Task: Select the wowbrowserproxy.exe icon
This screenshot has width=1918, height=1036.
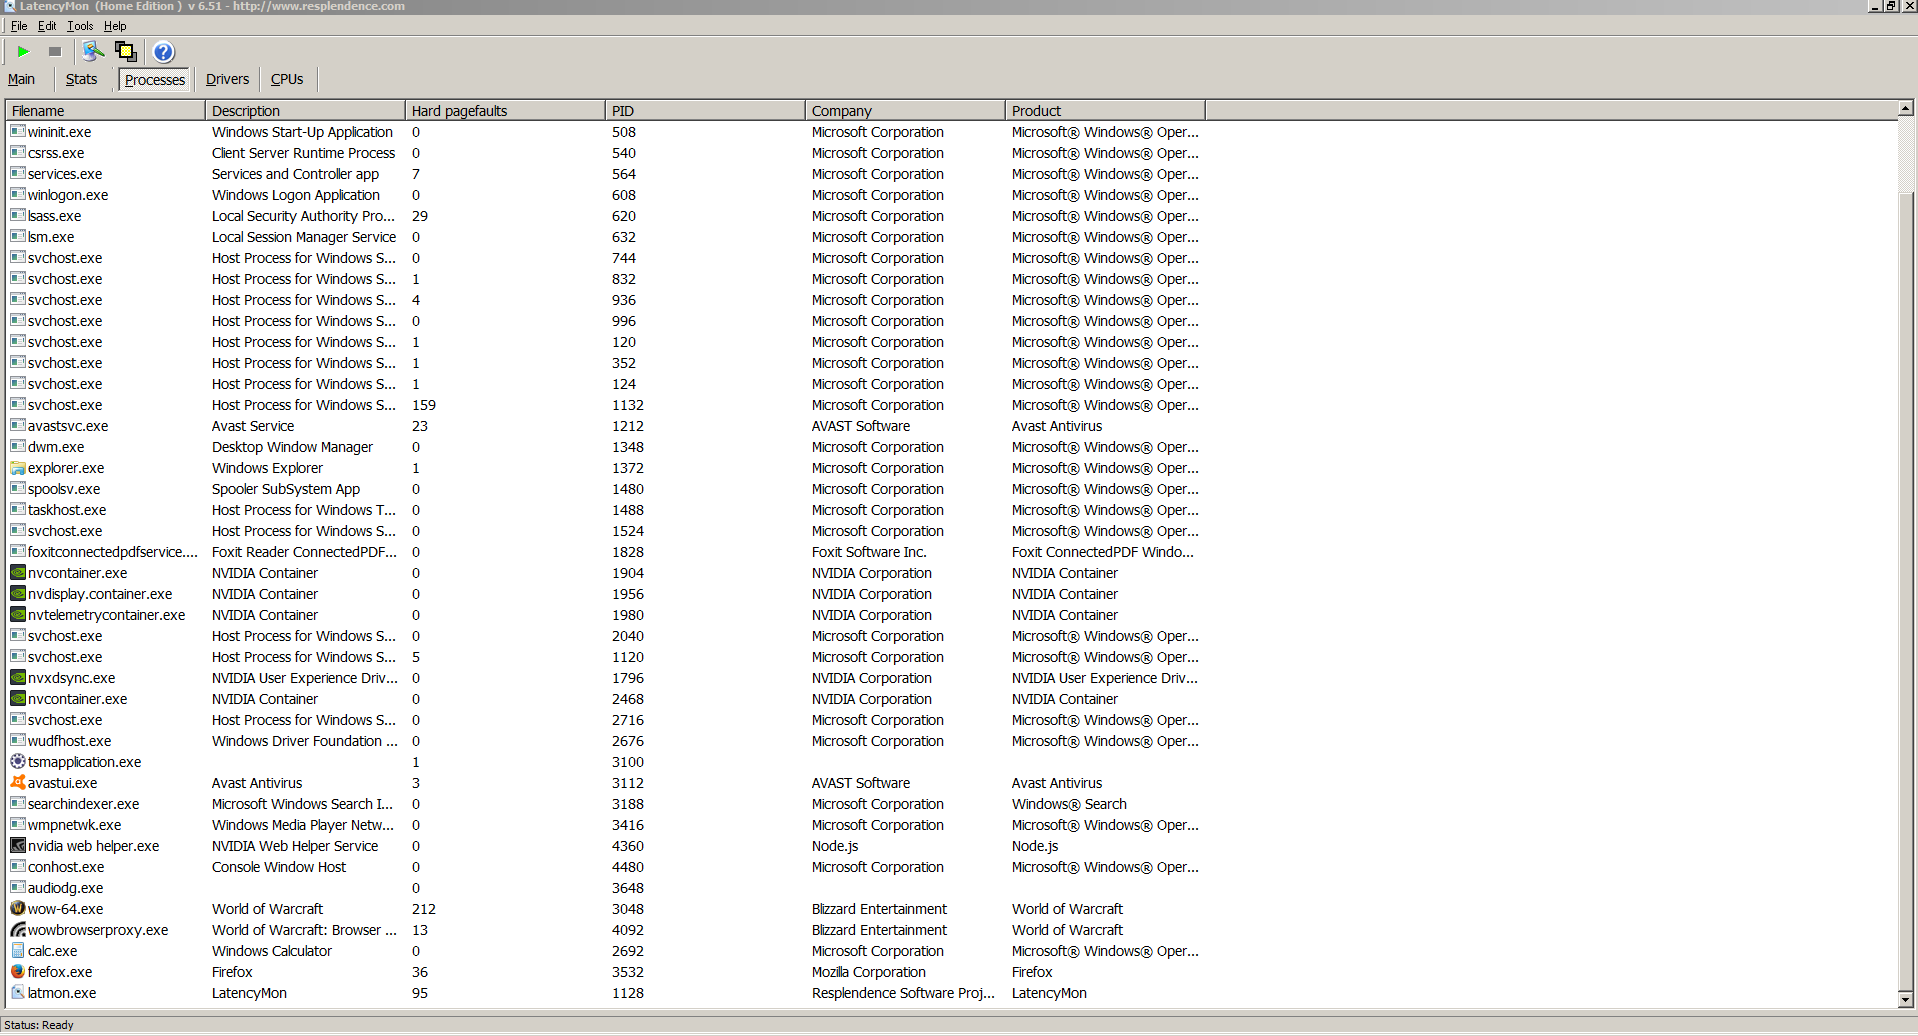Action: click(x=18, y=930)
